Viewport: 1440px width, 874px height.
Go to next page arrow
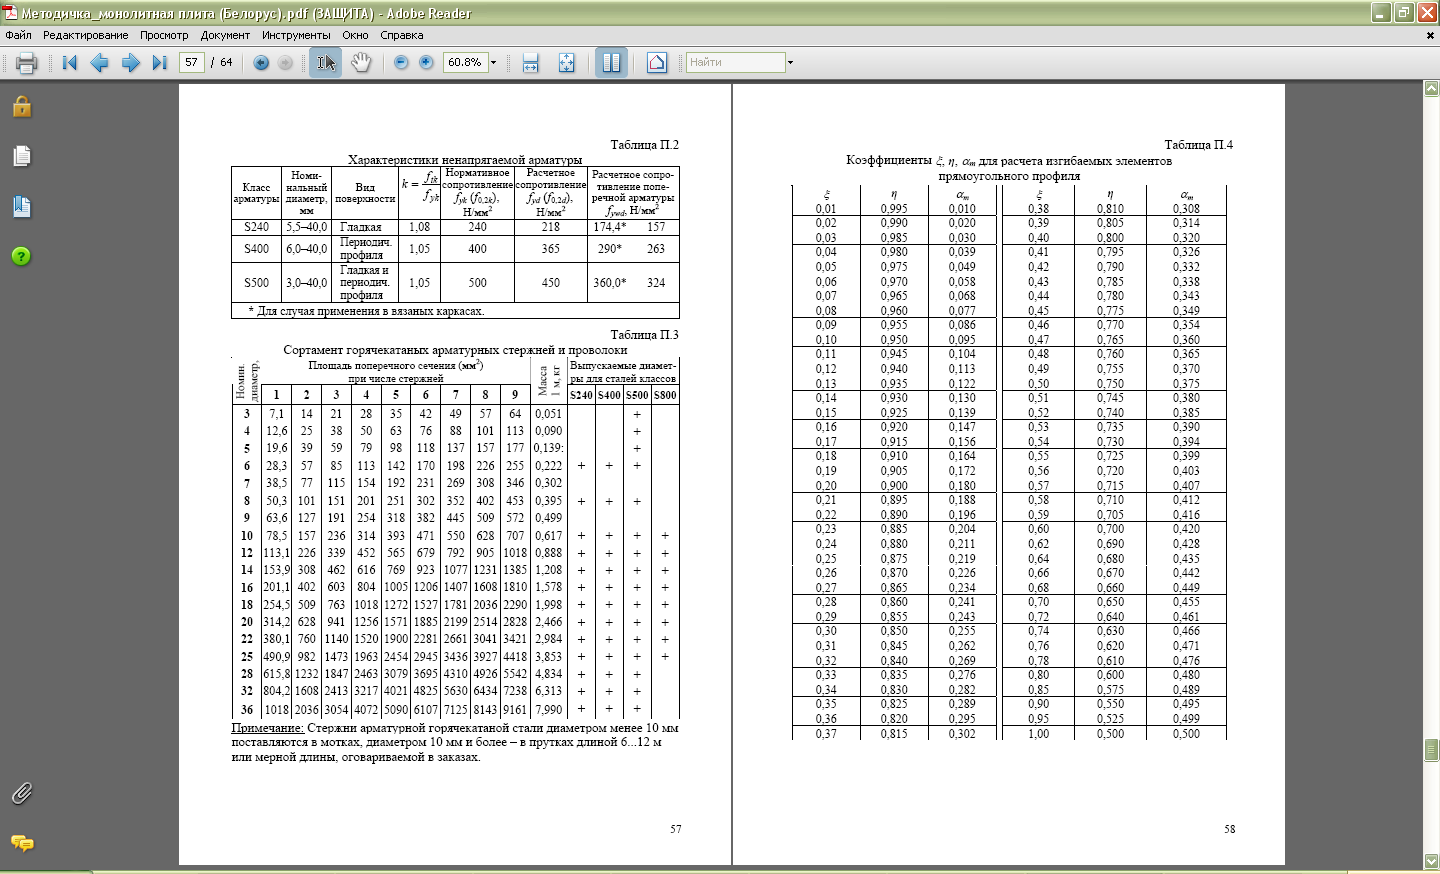coord(130,63)
